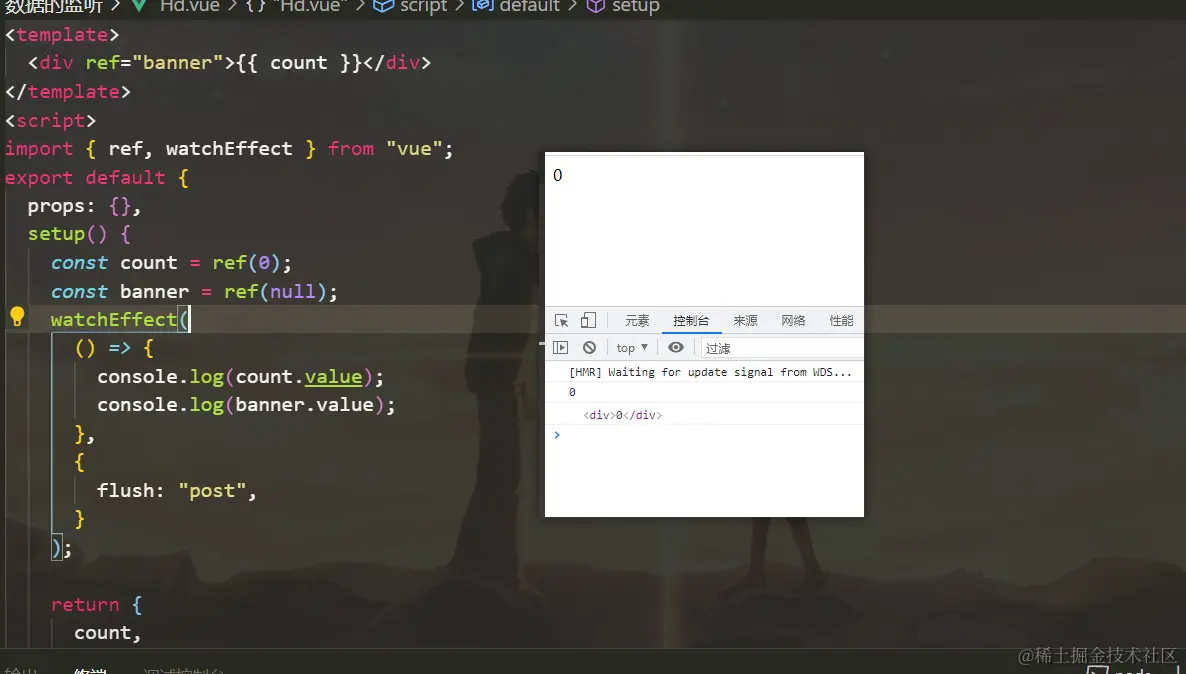Select the setup breadcrumb item
This screenshot has height=674, width=1186.
623,6
